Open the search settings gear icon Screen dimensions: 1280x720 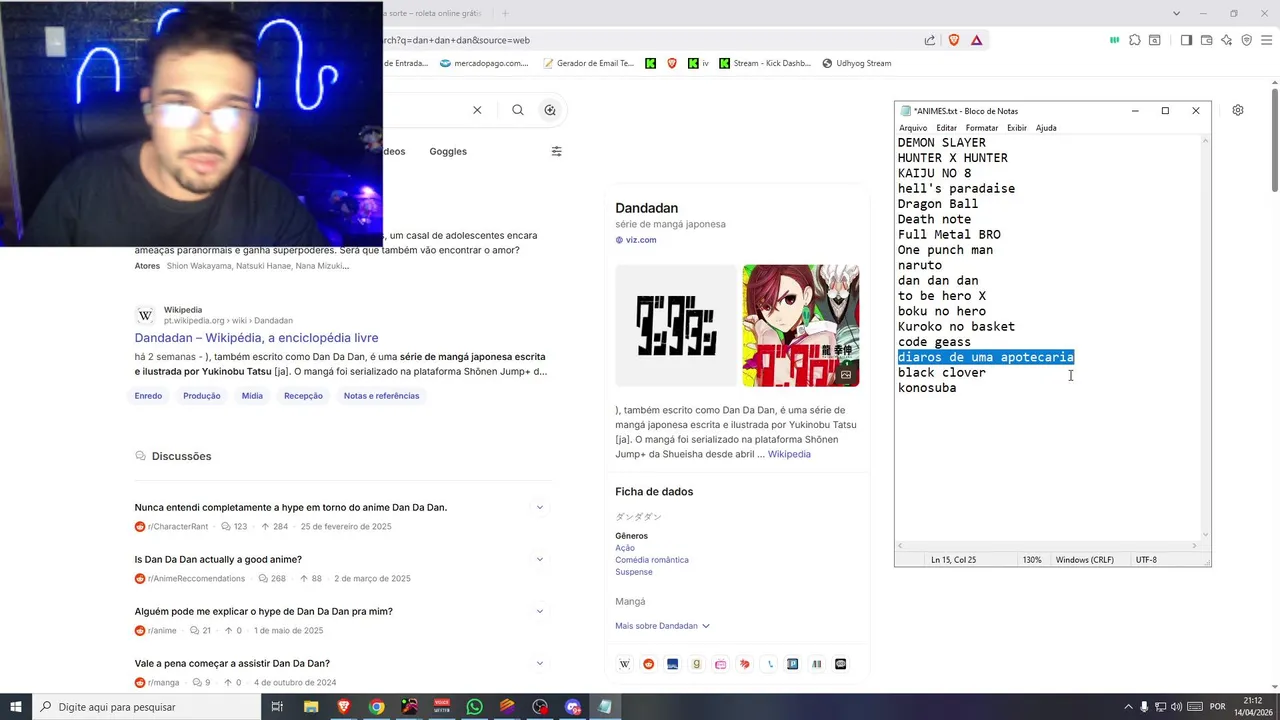click(1238, 110)
